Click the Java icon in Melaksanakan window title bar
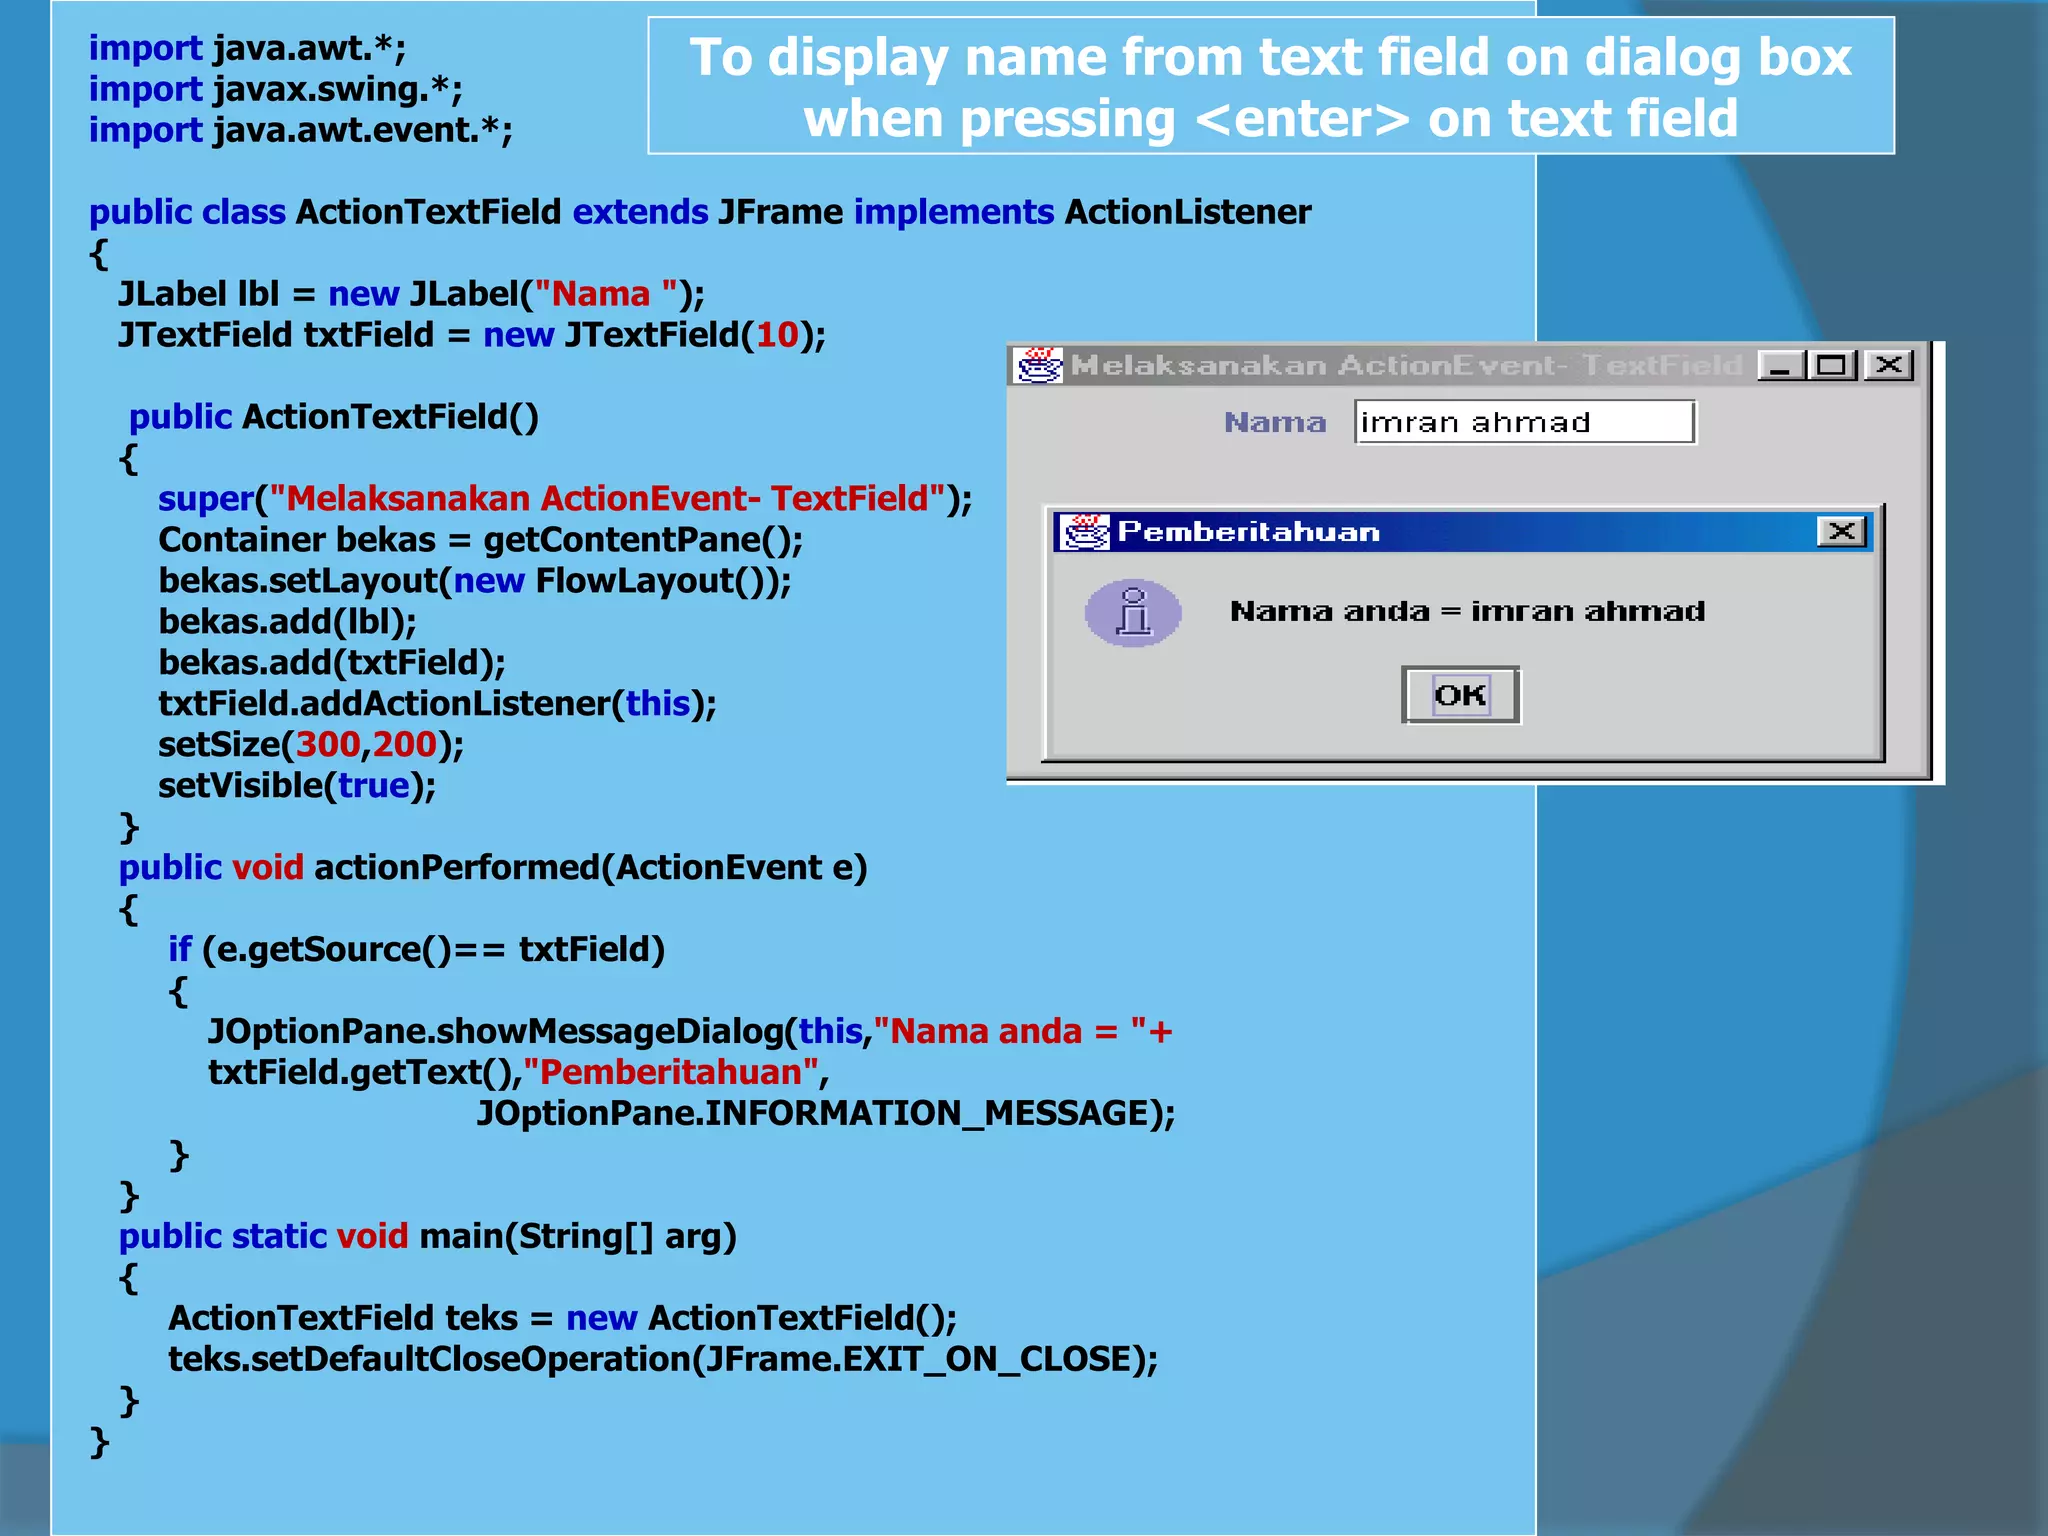The image size is (2048, 1536). (x=1039, y=366)
